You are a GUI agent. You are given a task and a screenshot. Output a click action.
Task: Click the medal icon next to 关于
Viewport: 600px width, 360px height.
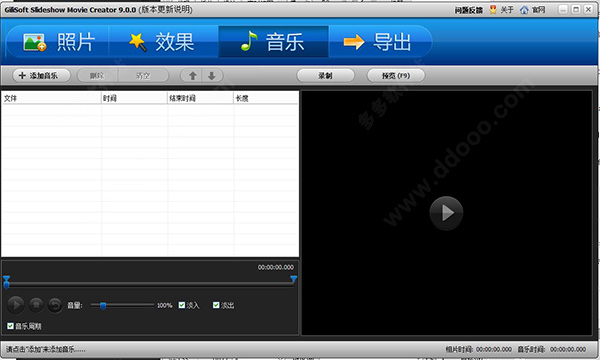click(493, 10)
